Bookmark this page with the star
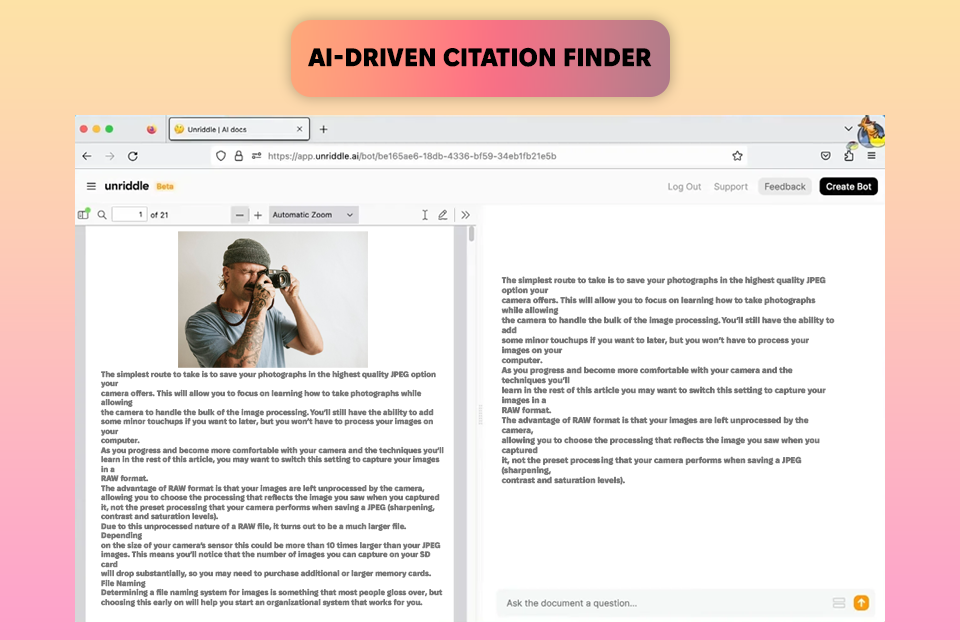Screen dimensions: 960x640 pos(737,156)
